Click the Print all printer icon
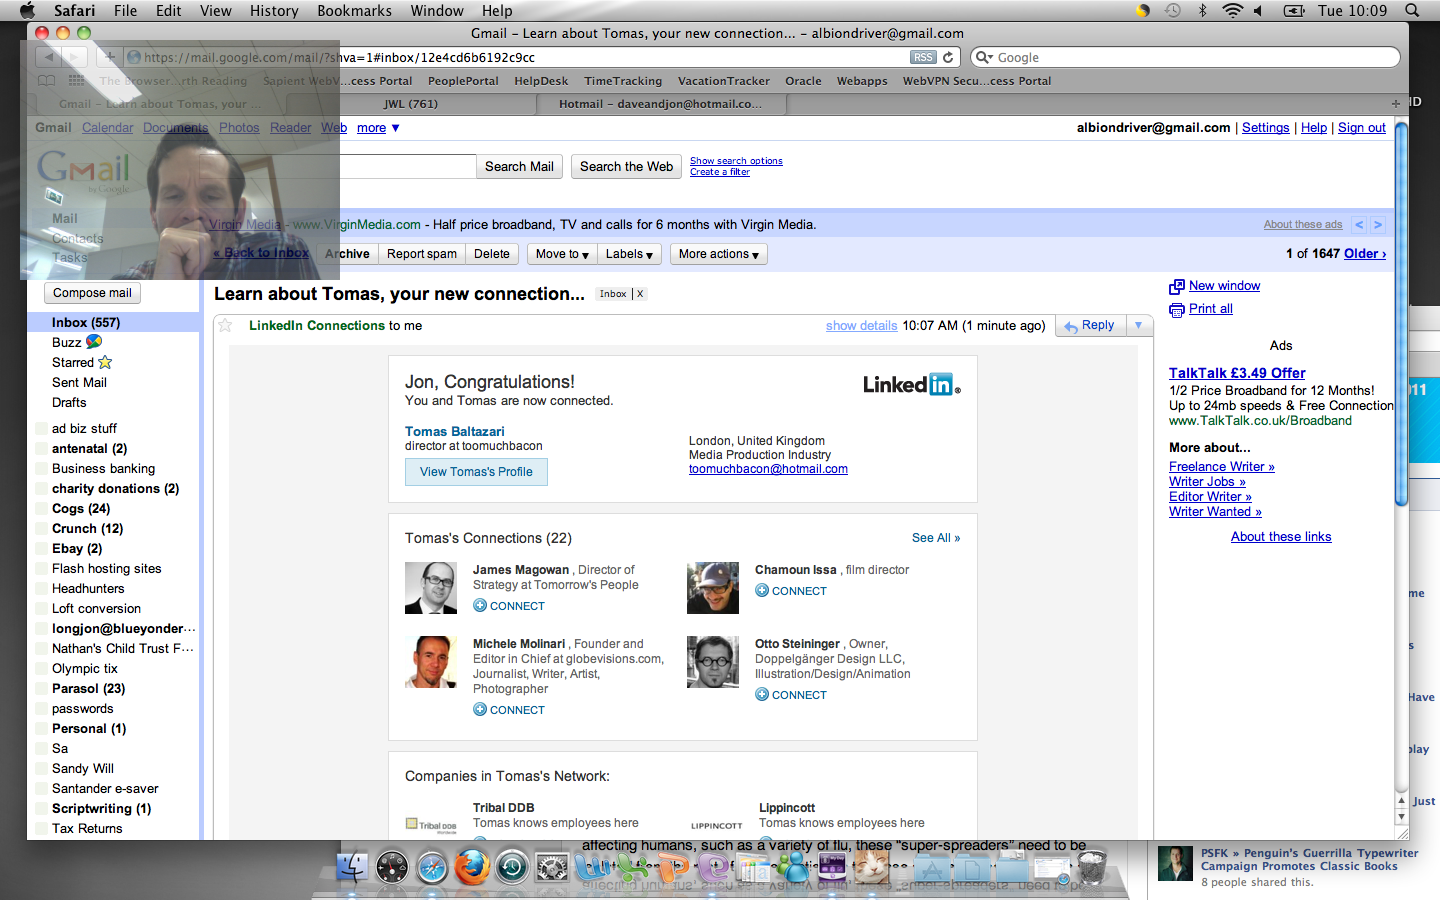Viewport: 1440px width, 900px height. click(x=1176, y=310)
